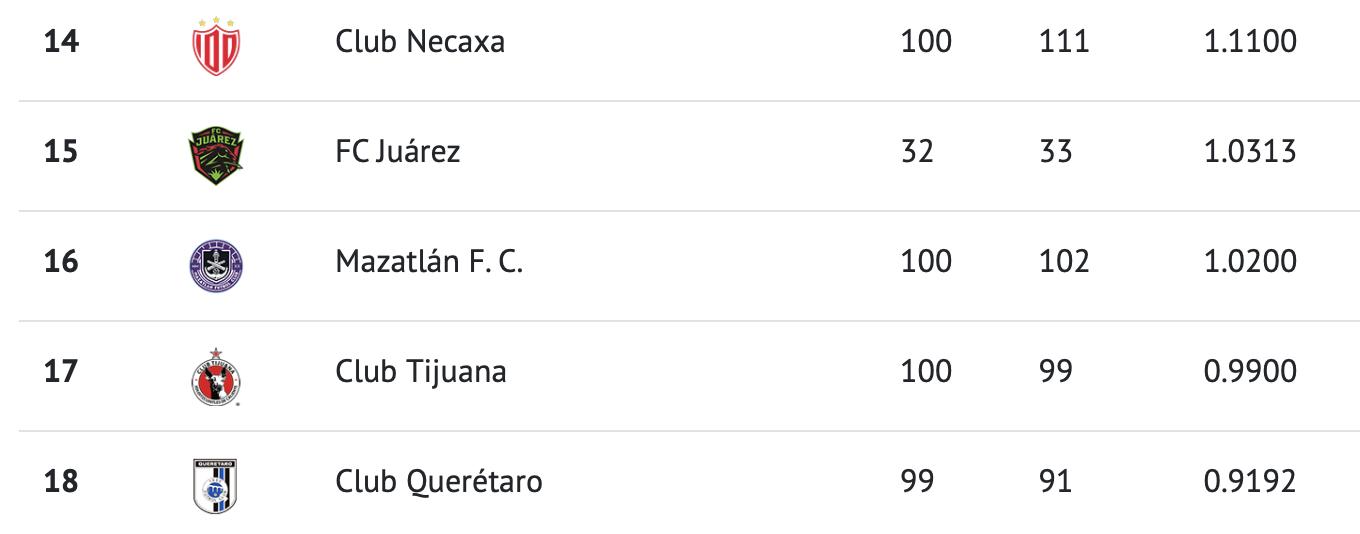
Task: Click the Club Querétaro crest logo
Action: pos(216,484)
